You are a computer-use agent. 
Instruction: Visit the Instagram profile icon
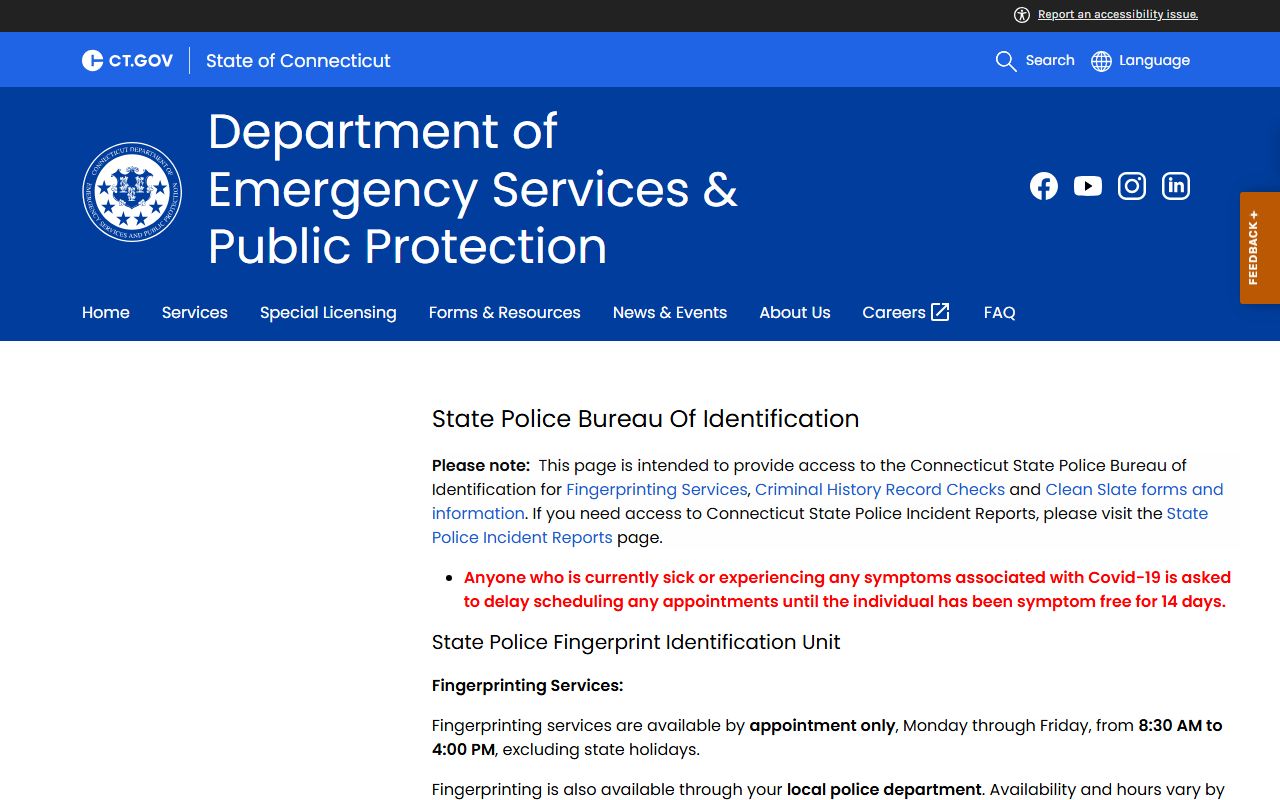tap(1131, 186)
